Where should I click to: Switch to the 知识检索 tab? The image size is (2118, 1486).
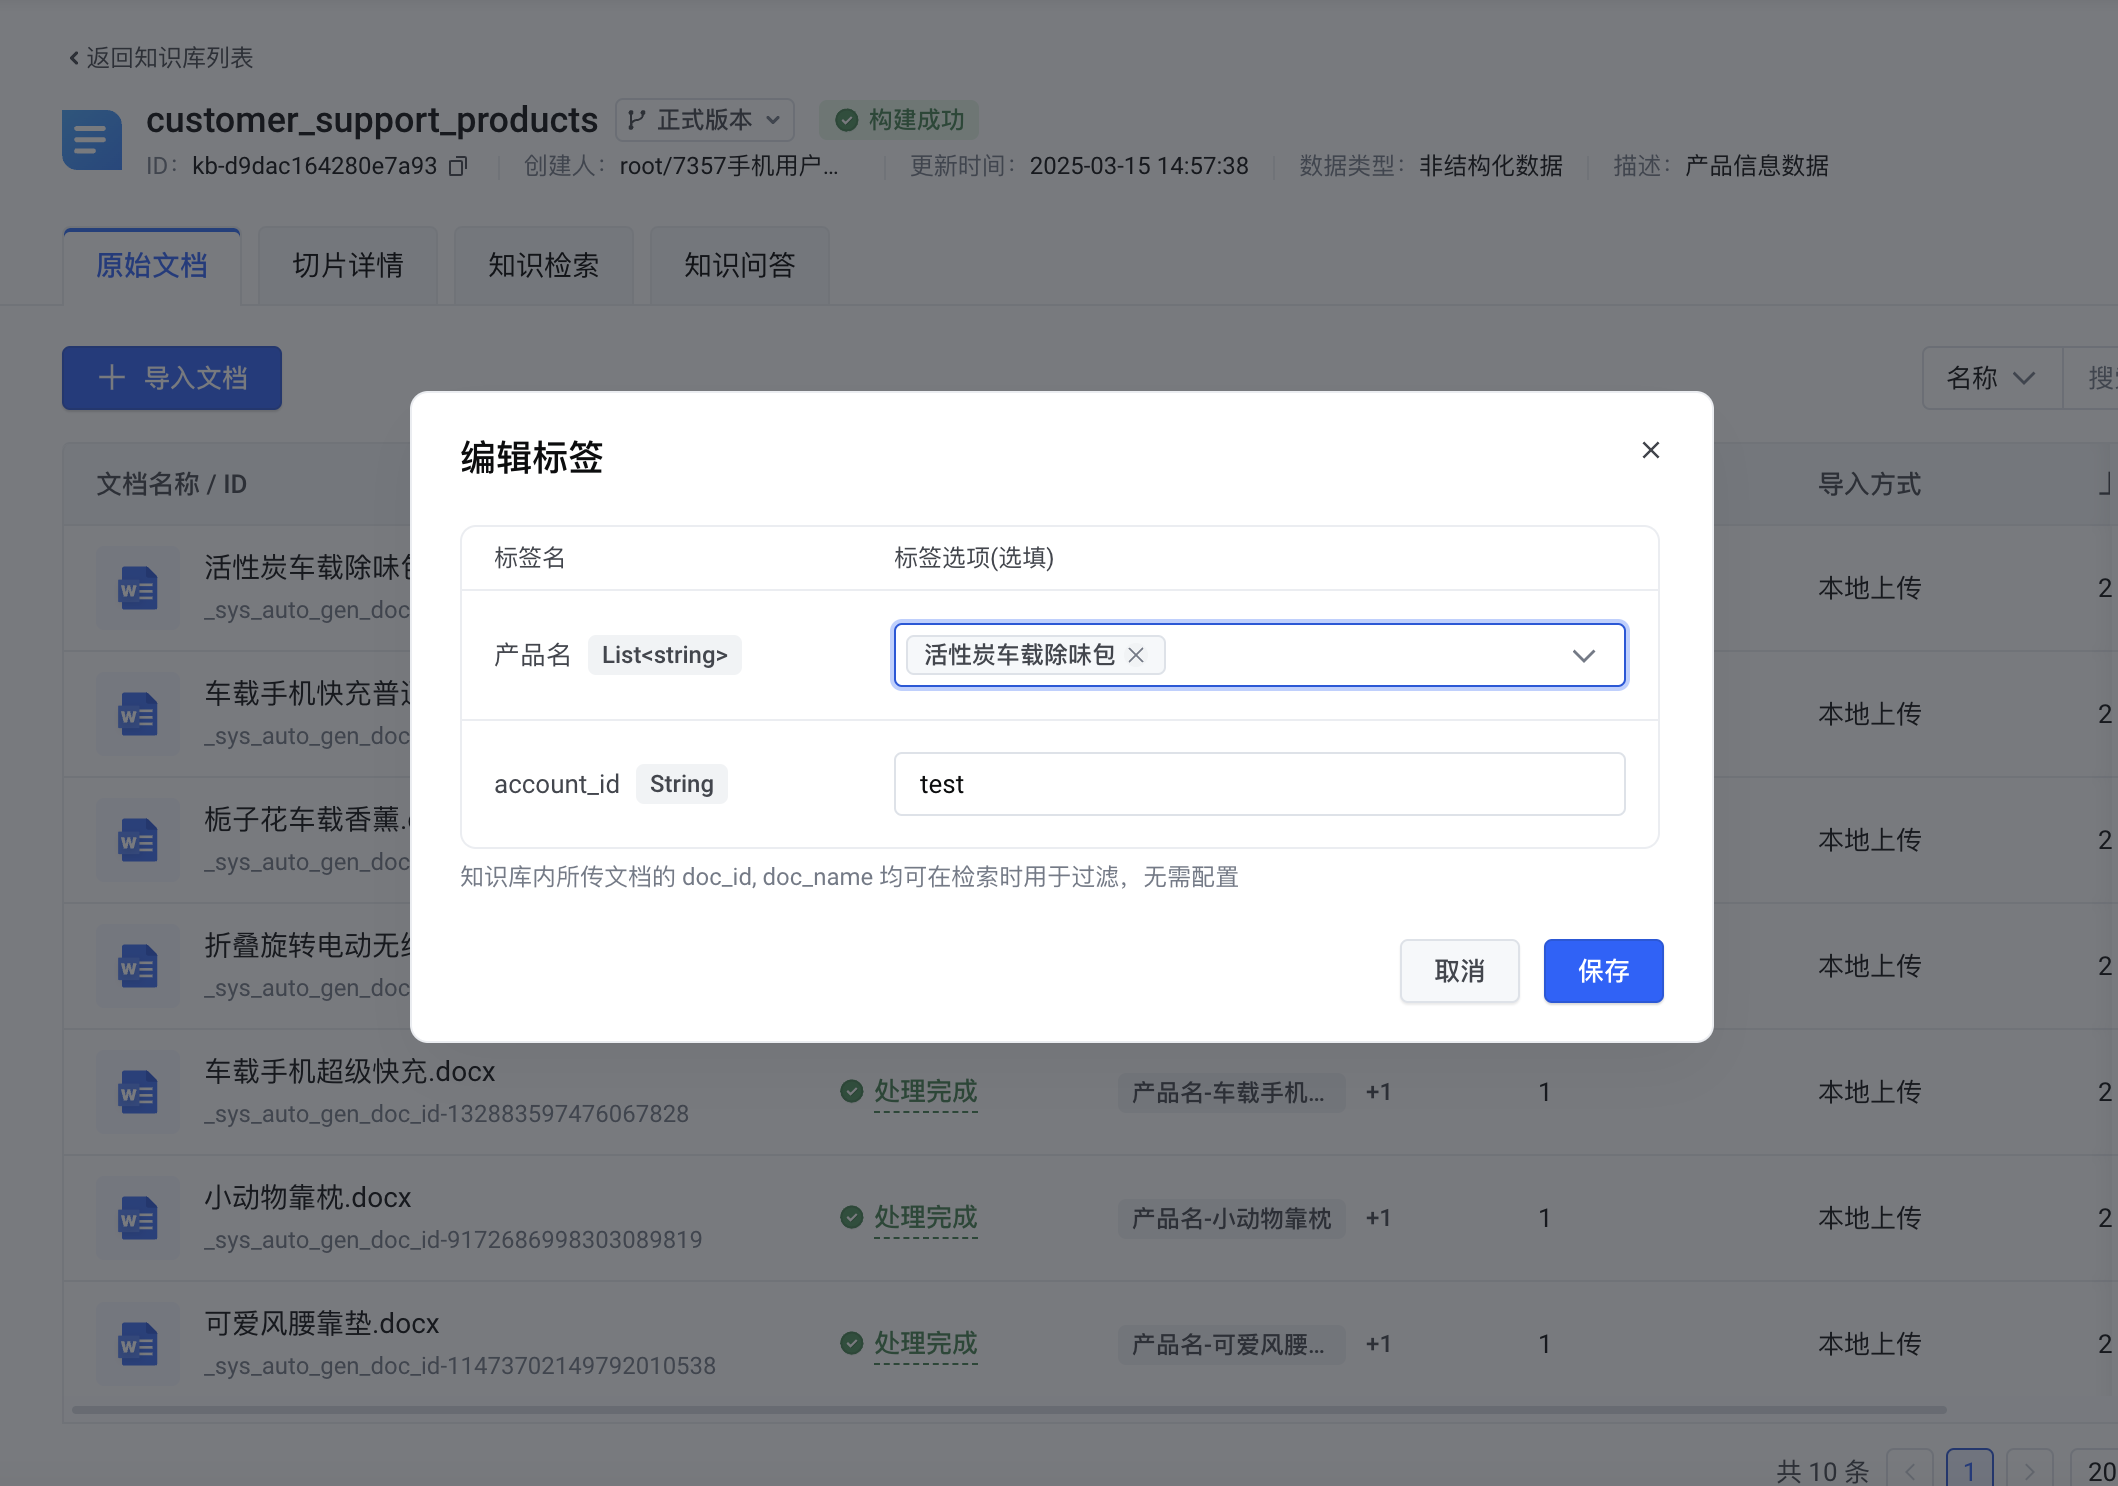pos(543,265)
